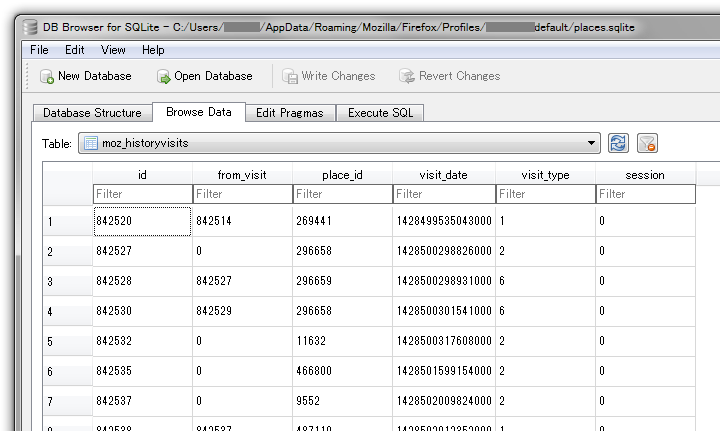720x431 pixels.
Task: Sort by the visit_date column header
Action: pos(444,175)
